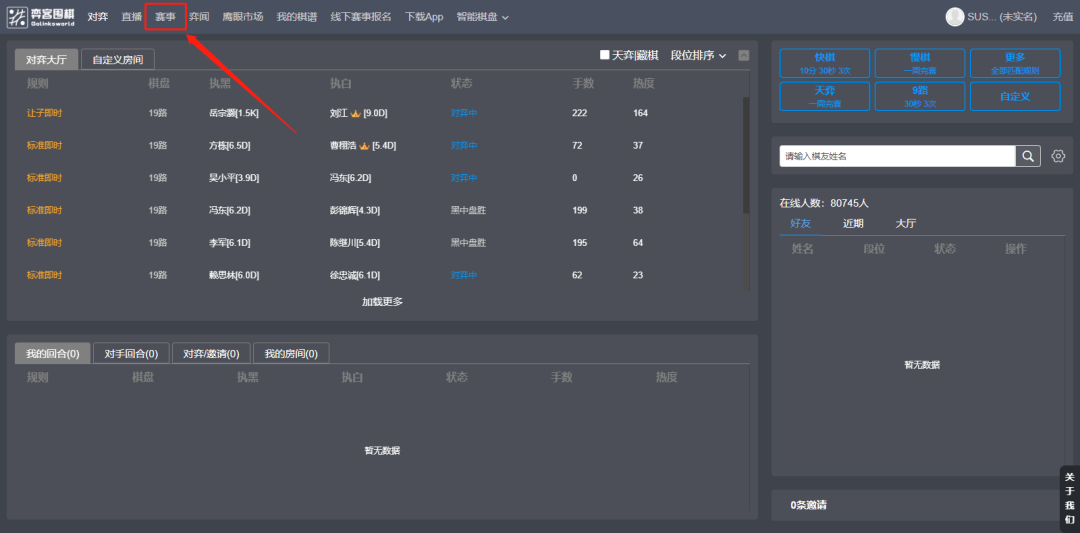Click player 吴小平[3.9D]
1080x533 pixels.
point(233,178)
